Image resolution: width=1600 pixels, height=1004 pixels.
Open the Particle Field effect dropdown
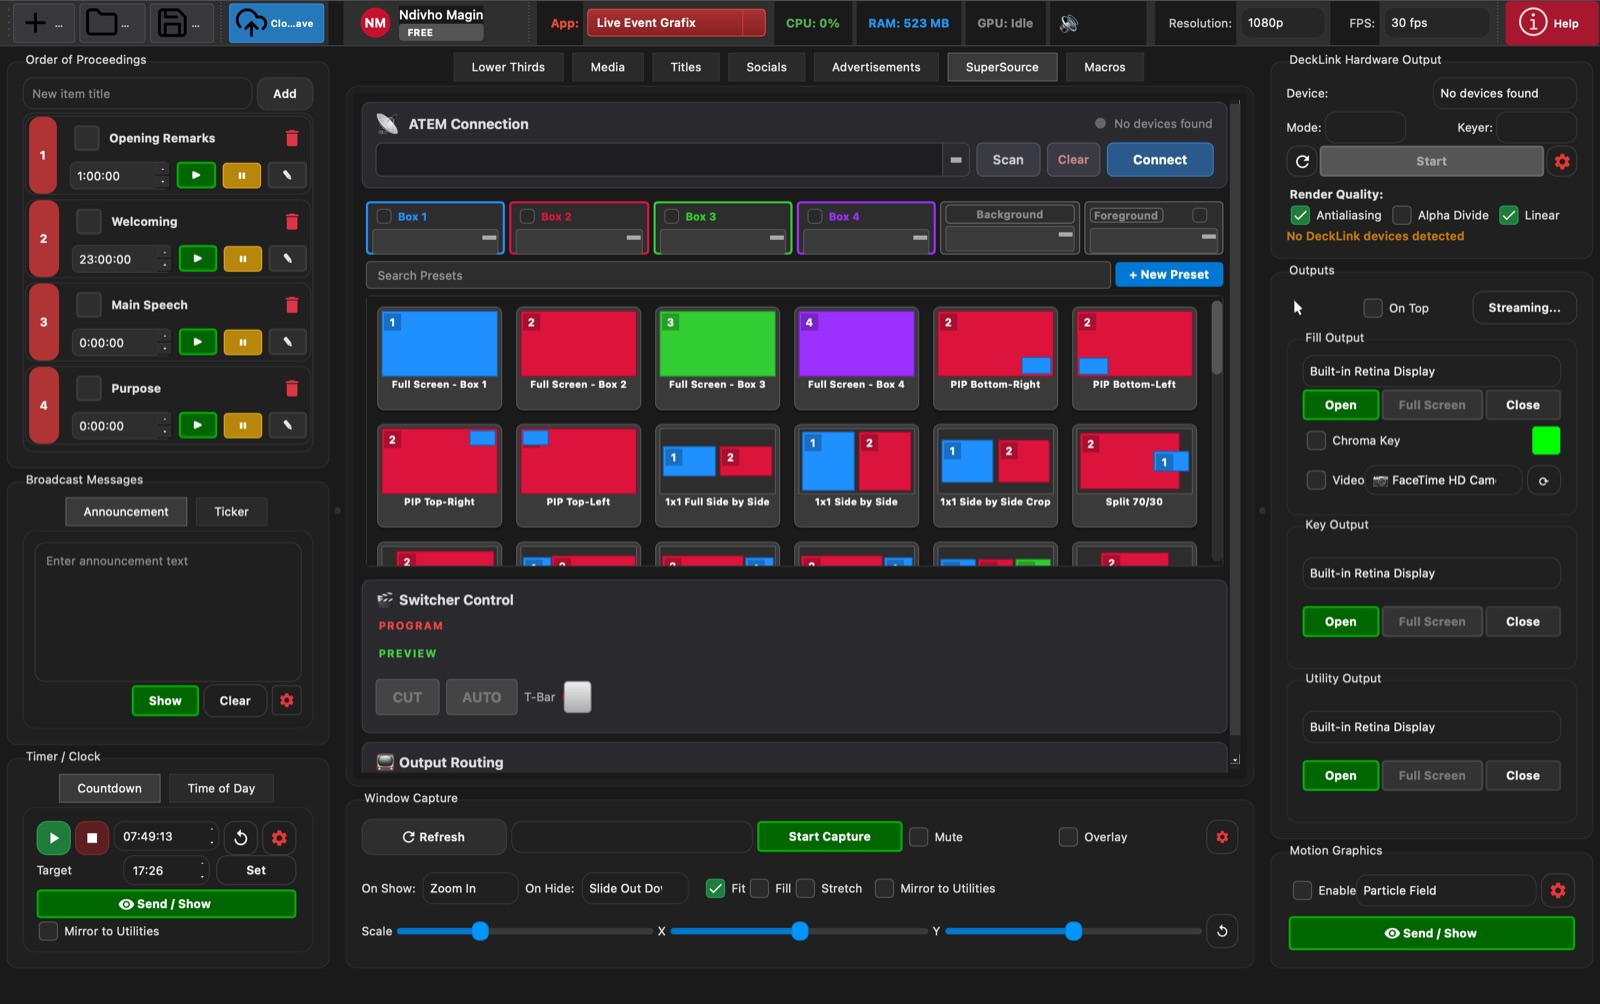pos(1446,890)
